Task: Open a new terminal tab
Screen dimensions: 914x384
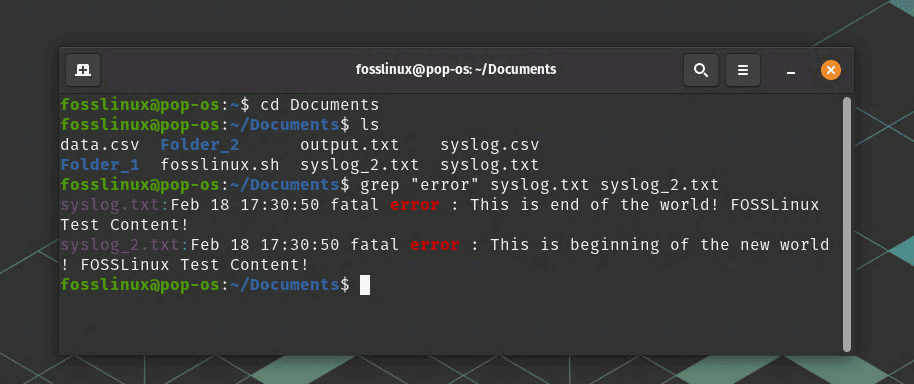Action: coord(83,70)
